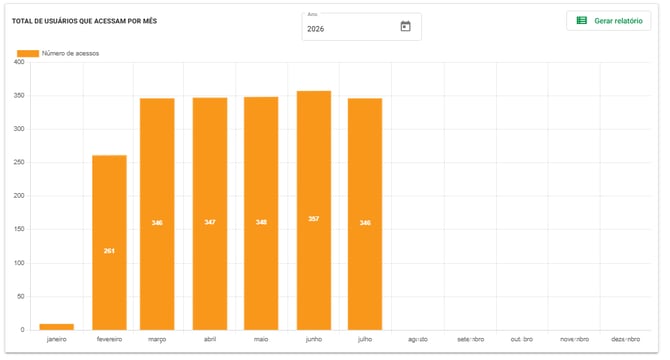Click the dezembro axis label
The width and height of the screenshot is (670, 360).
[x=626, y=339]
